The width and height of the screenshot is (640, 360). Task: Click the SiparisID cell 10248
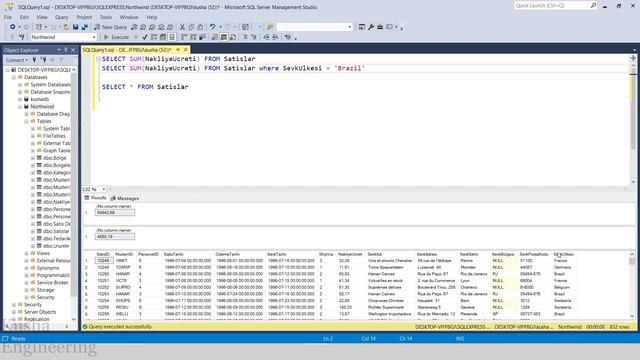click(x=103, y=260)
